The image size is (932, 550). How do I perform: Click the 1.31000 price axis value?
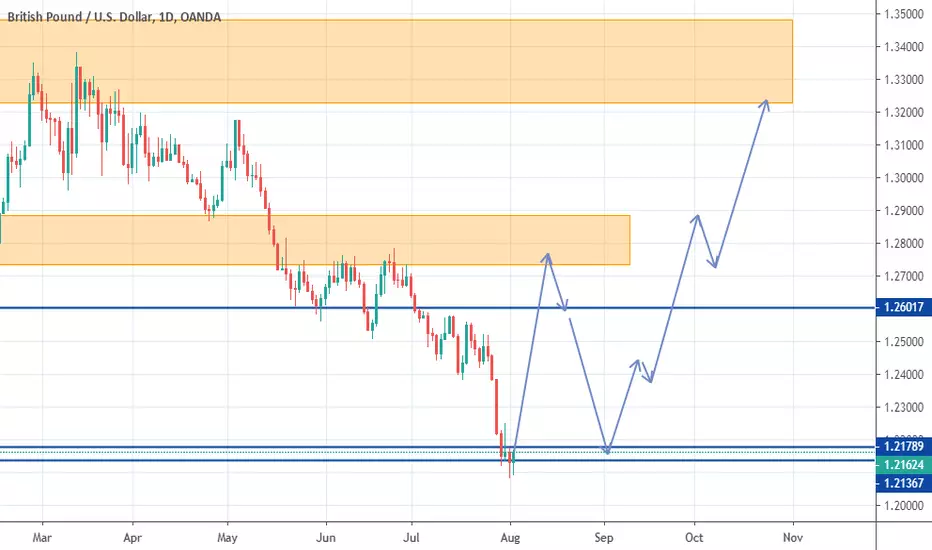(x=904, y=145)
